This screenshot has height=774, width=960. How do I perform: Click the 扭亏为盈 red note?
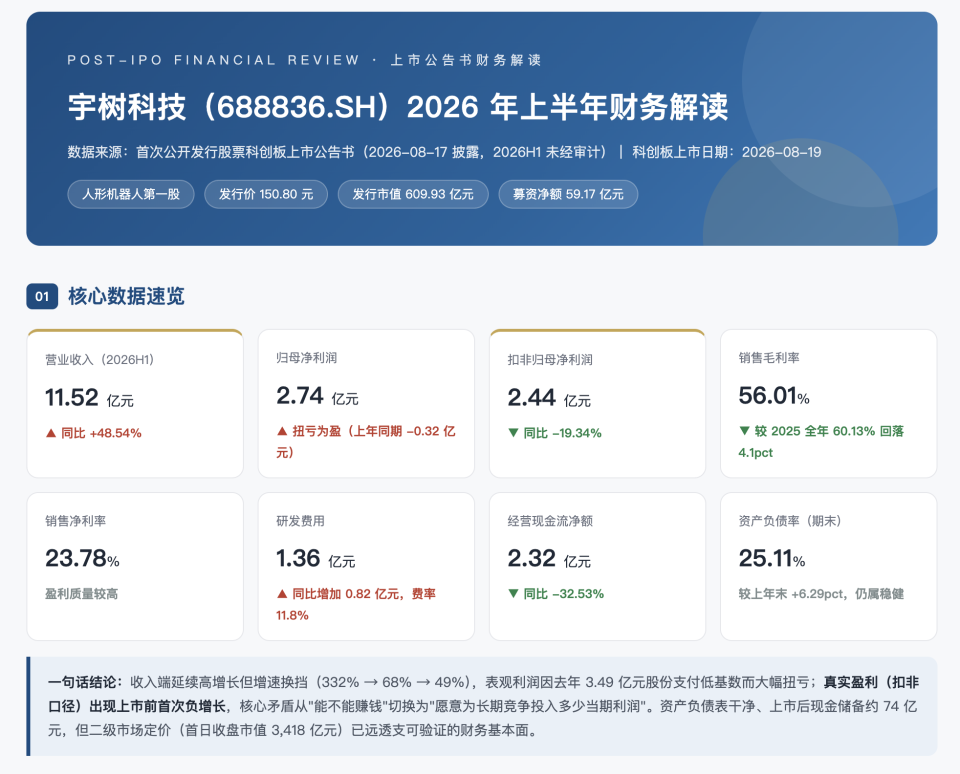click(x=366, y=441)
